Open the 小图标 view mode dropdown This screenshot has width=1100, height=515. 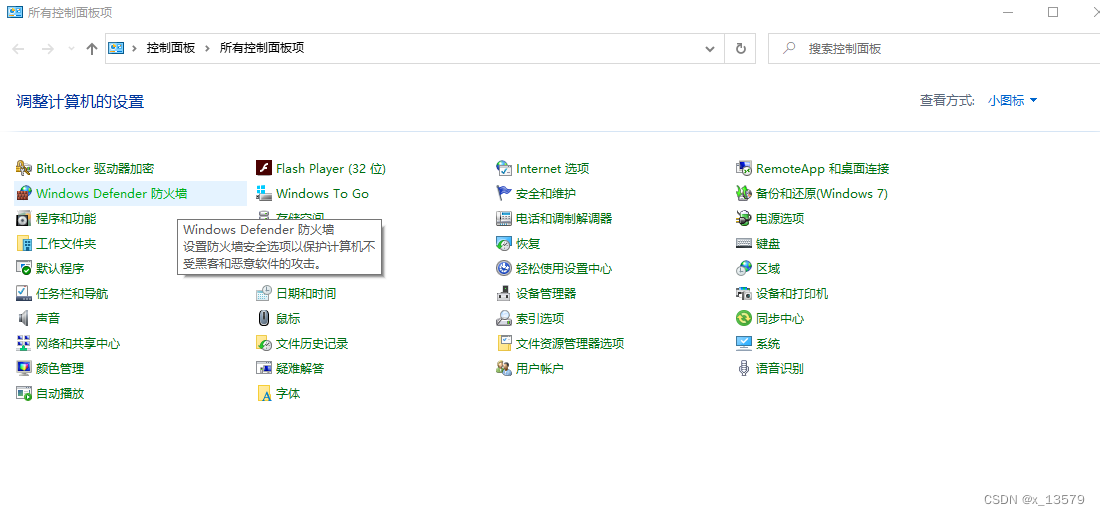[x=1012, y=101]
